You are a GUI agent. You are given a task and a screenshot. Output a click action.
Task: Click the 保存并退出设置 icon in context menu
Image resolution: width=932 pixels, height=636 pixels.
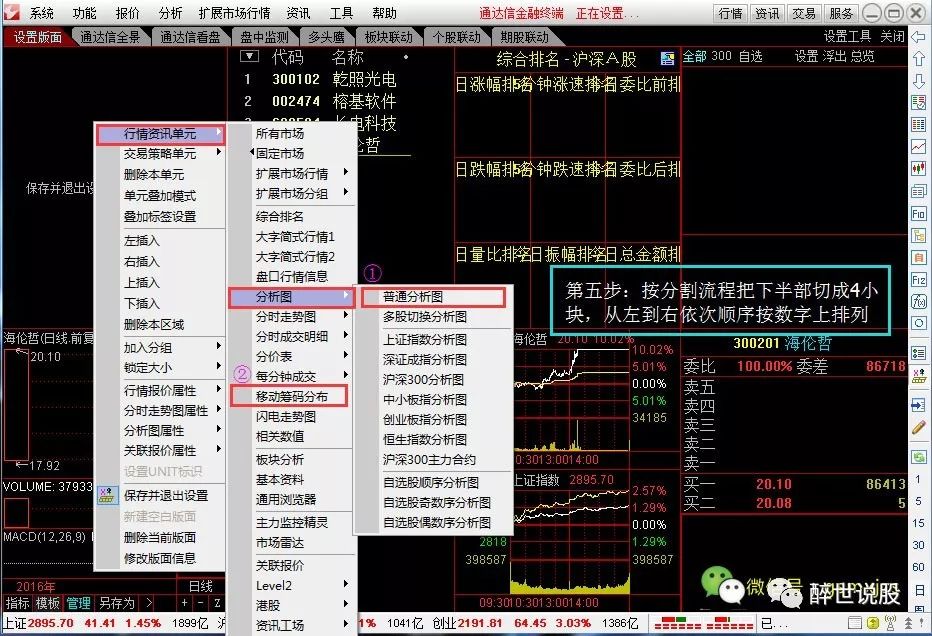tap(107, 495)
